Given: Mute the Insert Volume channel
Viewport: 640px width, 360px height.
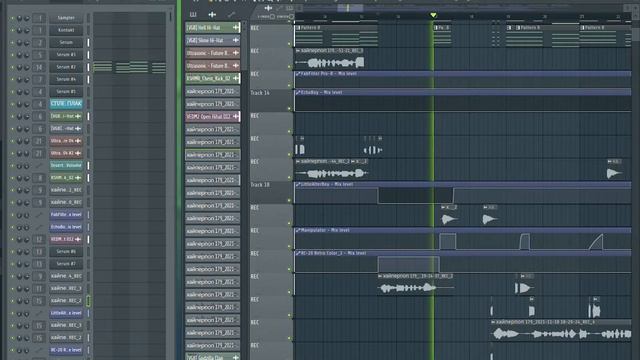Looking at the screenshot, I should point(12,166).
